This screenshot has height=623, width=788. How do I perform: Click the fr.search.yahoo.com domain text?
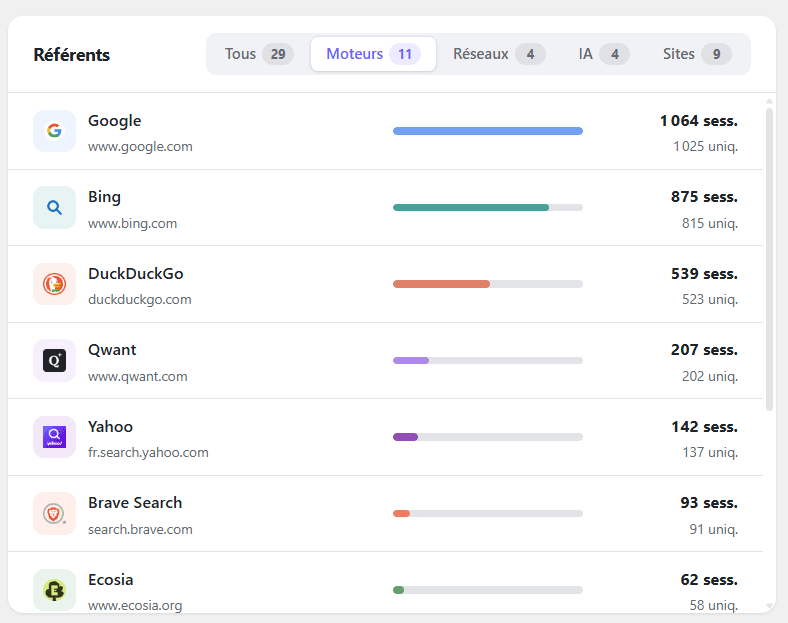tap(148, 453)
